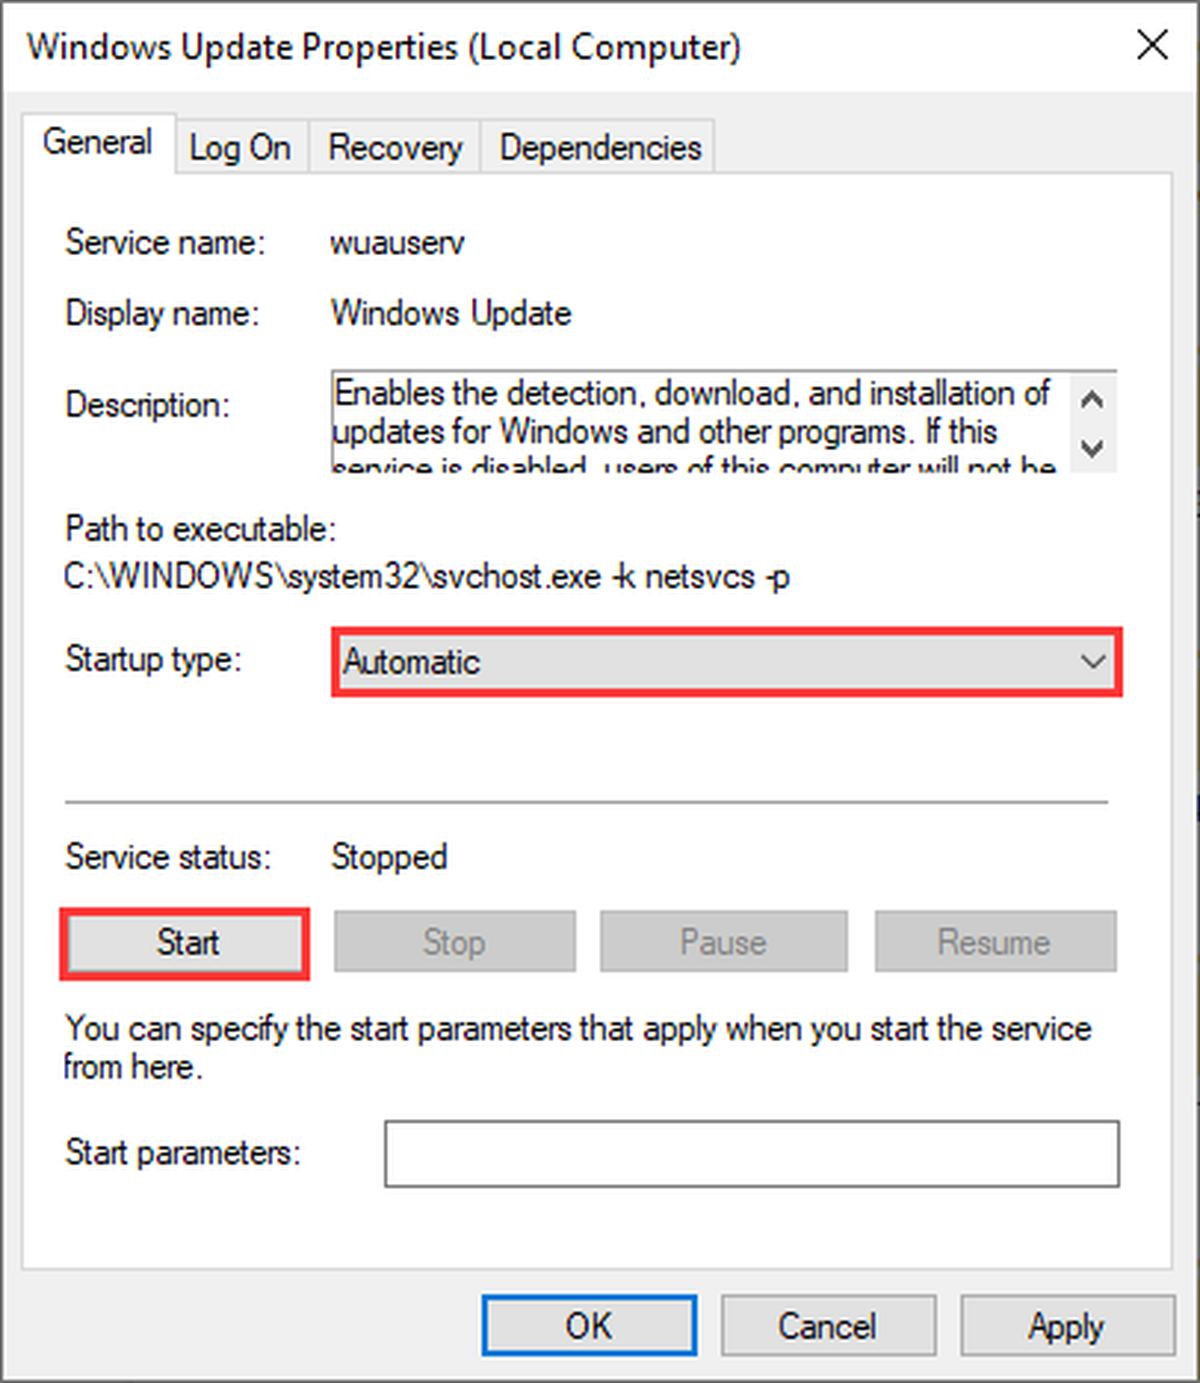This screenshot has height=1383, width=1200.
Task: Confirm changes with the OK button
Action: point(589,1326)
